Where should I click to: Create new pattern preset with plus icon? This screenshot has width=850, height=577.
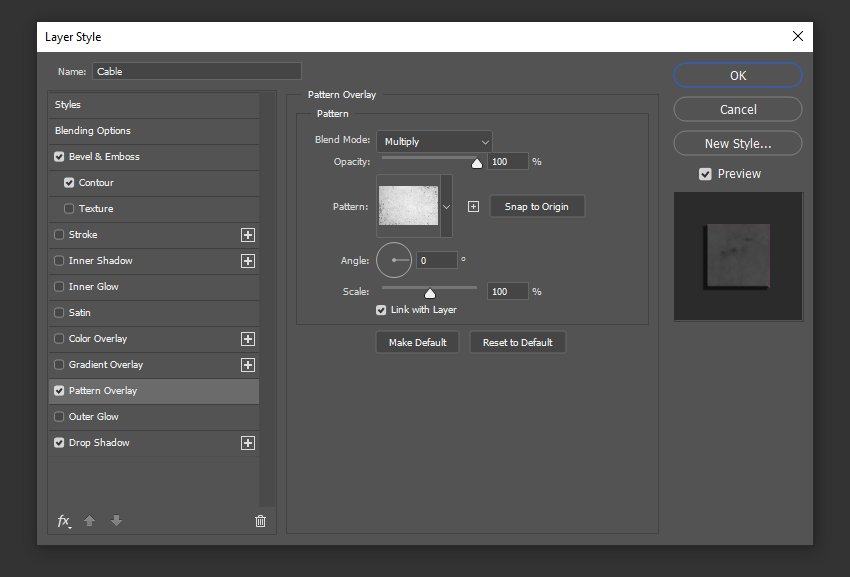coord(473,205)
